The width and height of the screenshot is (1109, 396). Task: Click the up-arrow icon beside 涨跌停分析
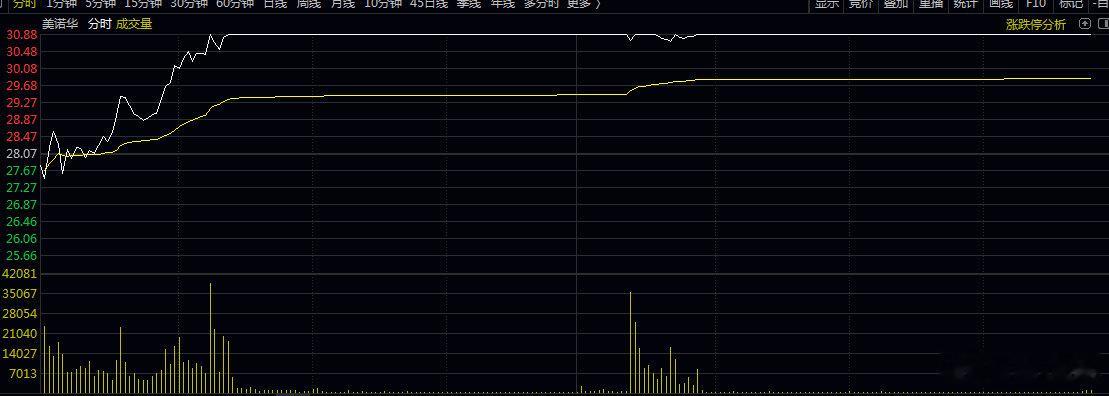[1084, 24]
